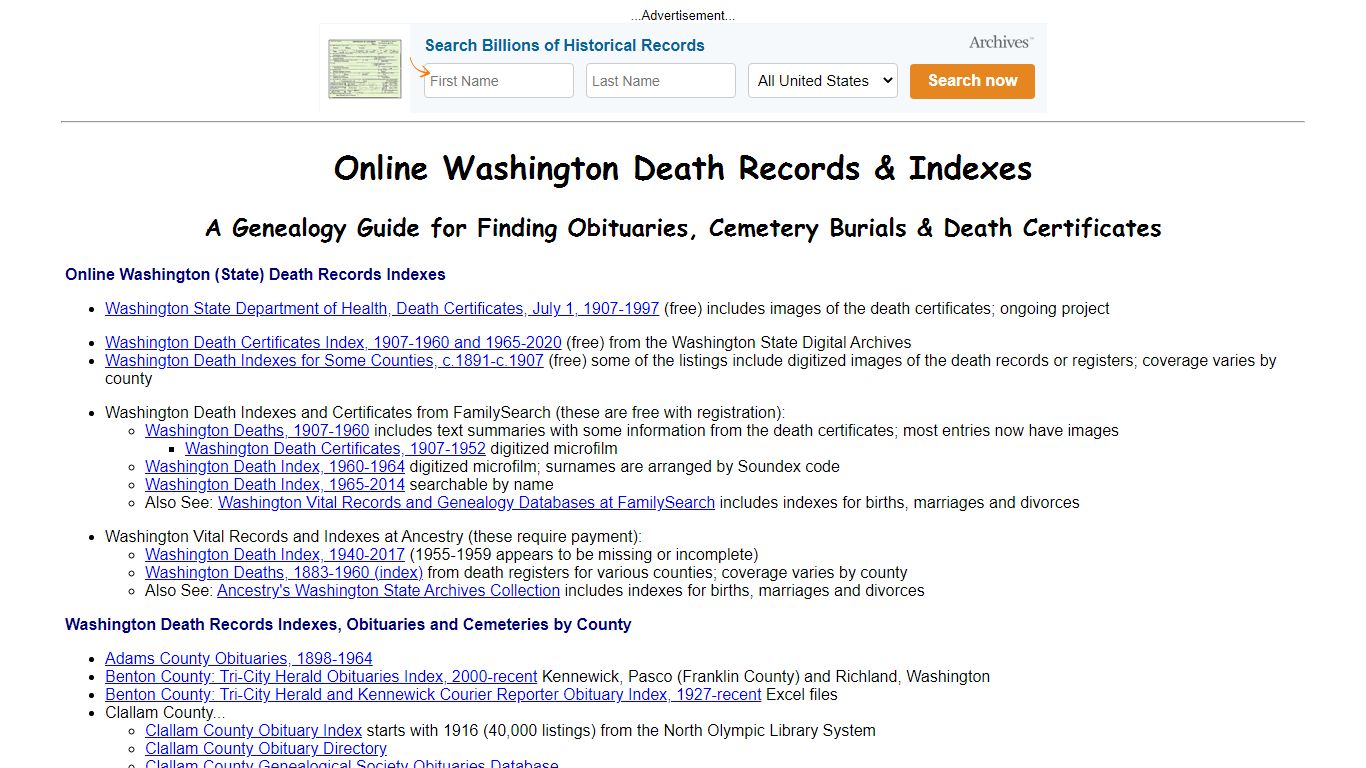Open Washington Death Index, 1940-2017 Ancestry link
Screen dimensions: 1366x768
coord(275,554)
